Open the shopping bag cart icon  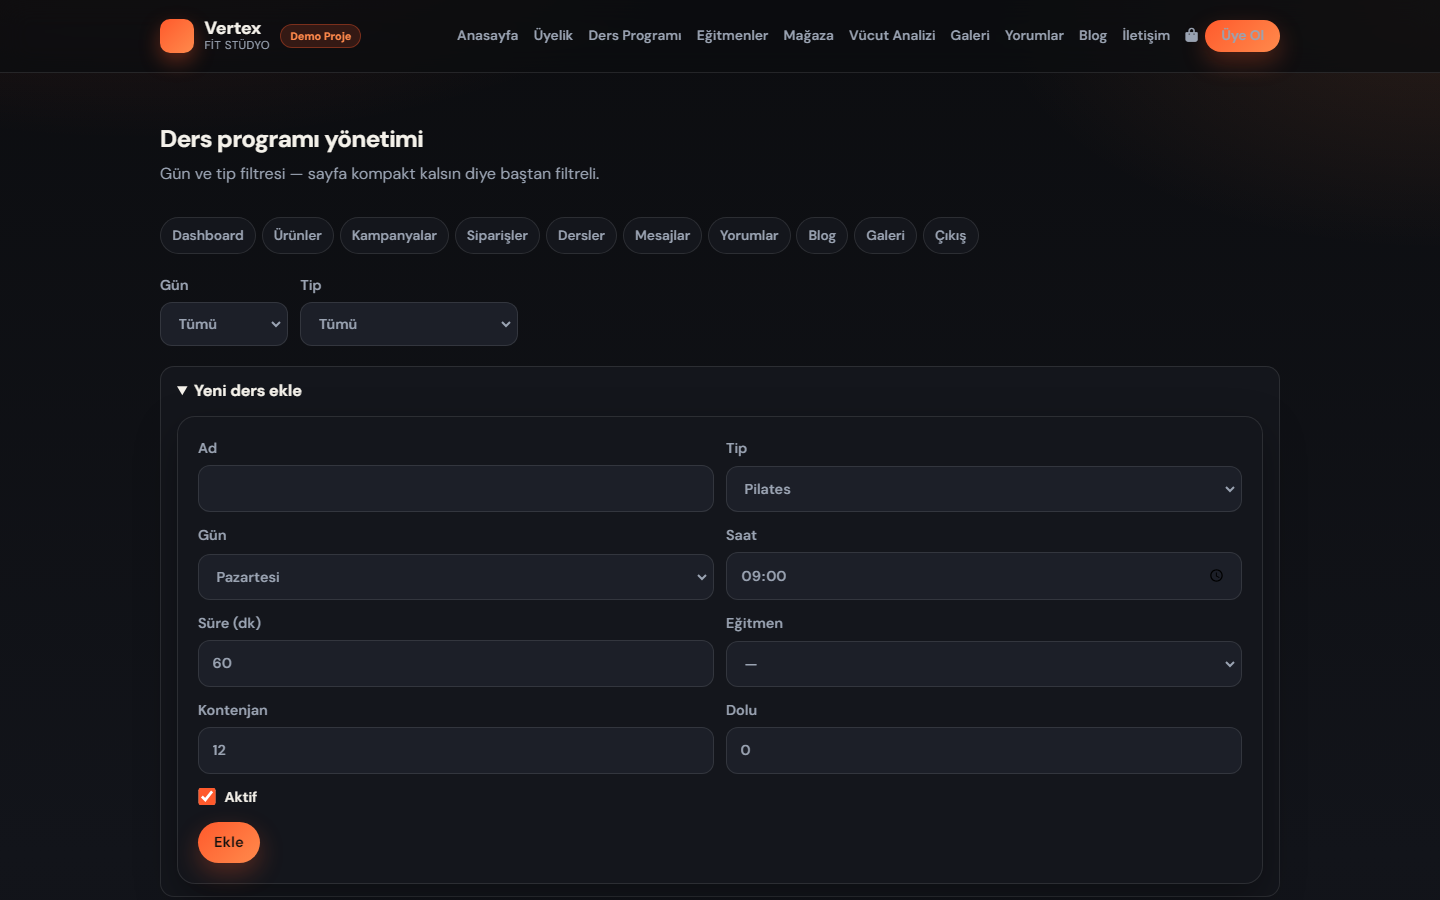(x=1191, y=35)
